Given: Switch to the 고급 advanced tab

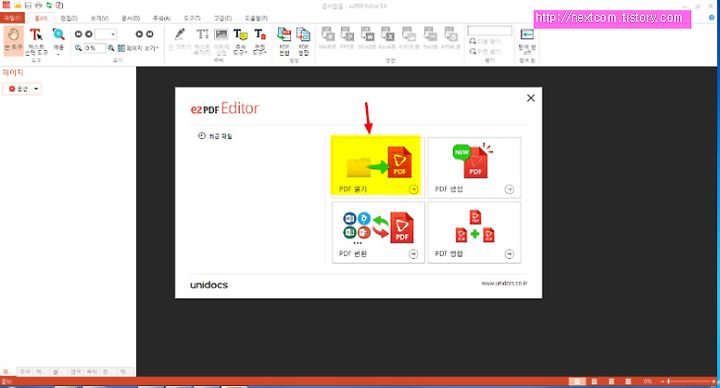Looking at the screenshot, I should pyautogui.click(x=223, y=18).
